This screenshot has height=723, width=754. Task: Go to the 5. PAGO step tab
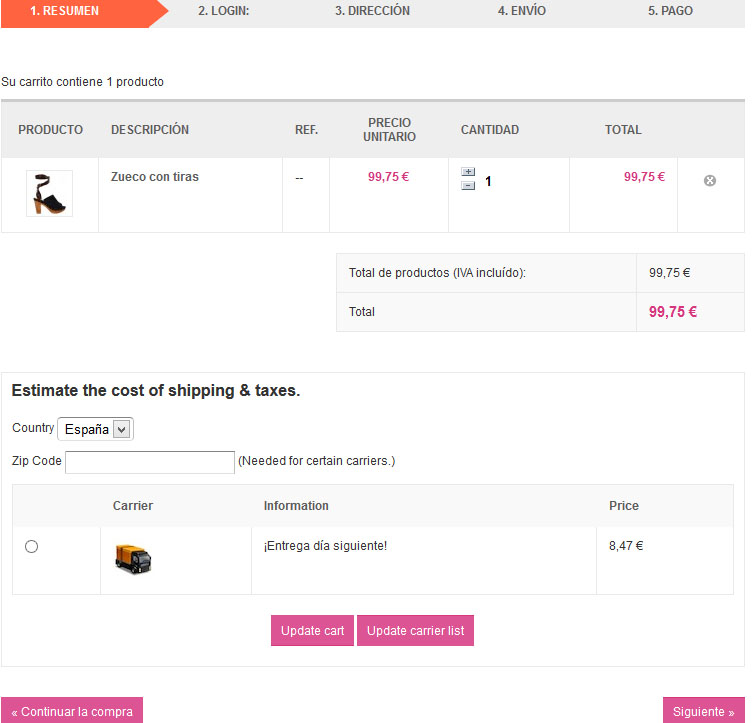(670, 11)
